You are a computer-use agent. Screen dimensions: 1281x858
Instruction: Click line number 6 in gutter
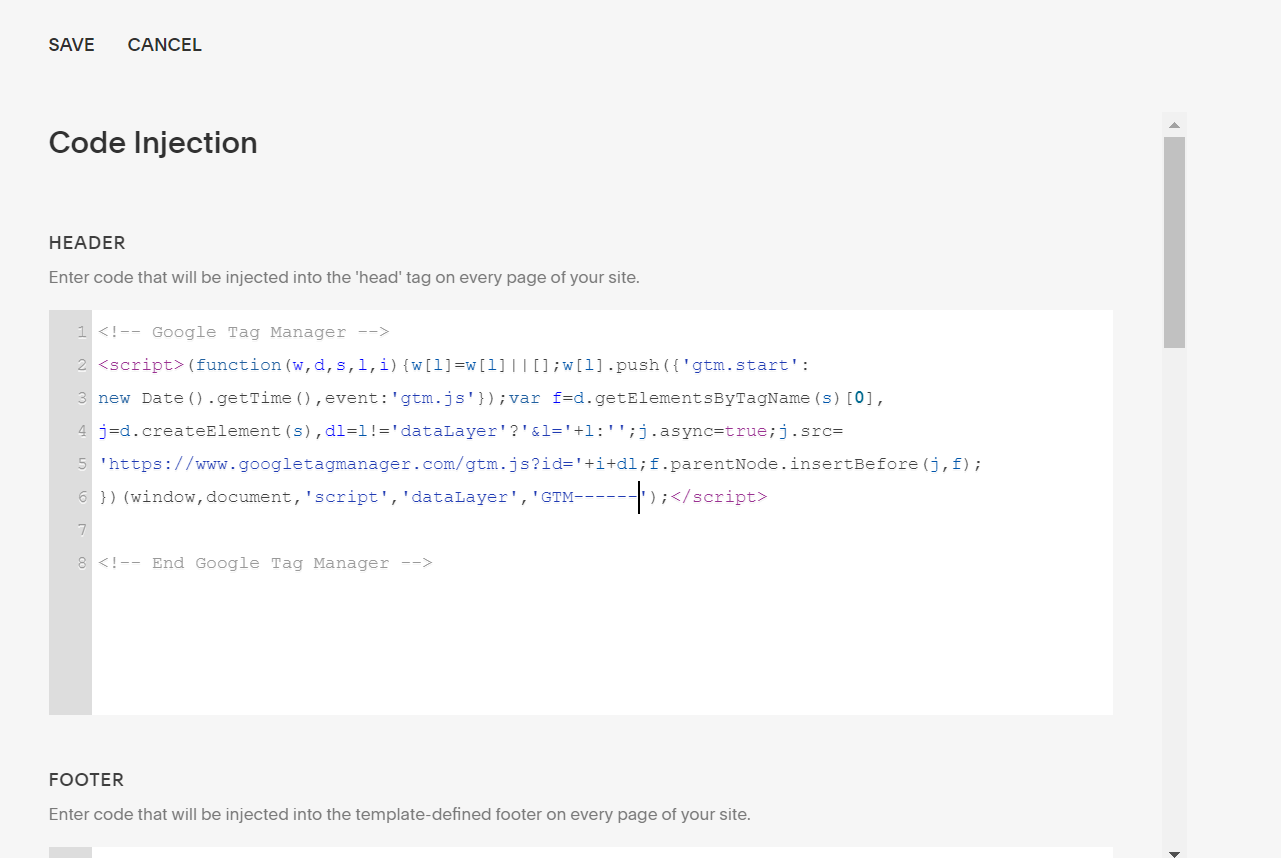pos(82,497)
